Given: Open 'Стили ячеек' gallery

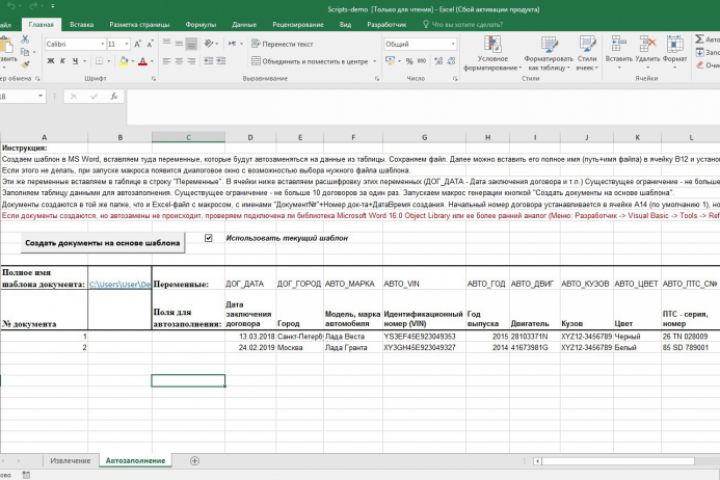Looking at the screenshot, I should click(x=587, y=53).
